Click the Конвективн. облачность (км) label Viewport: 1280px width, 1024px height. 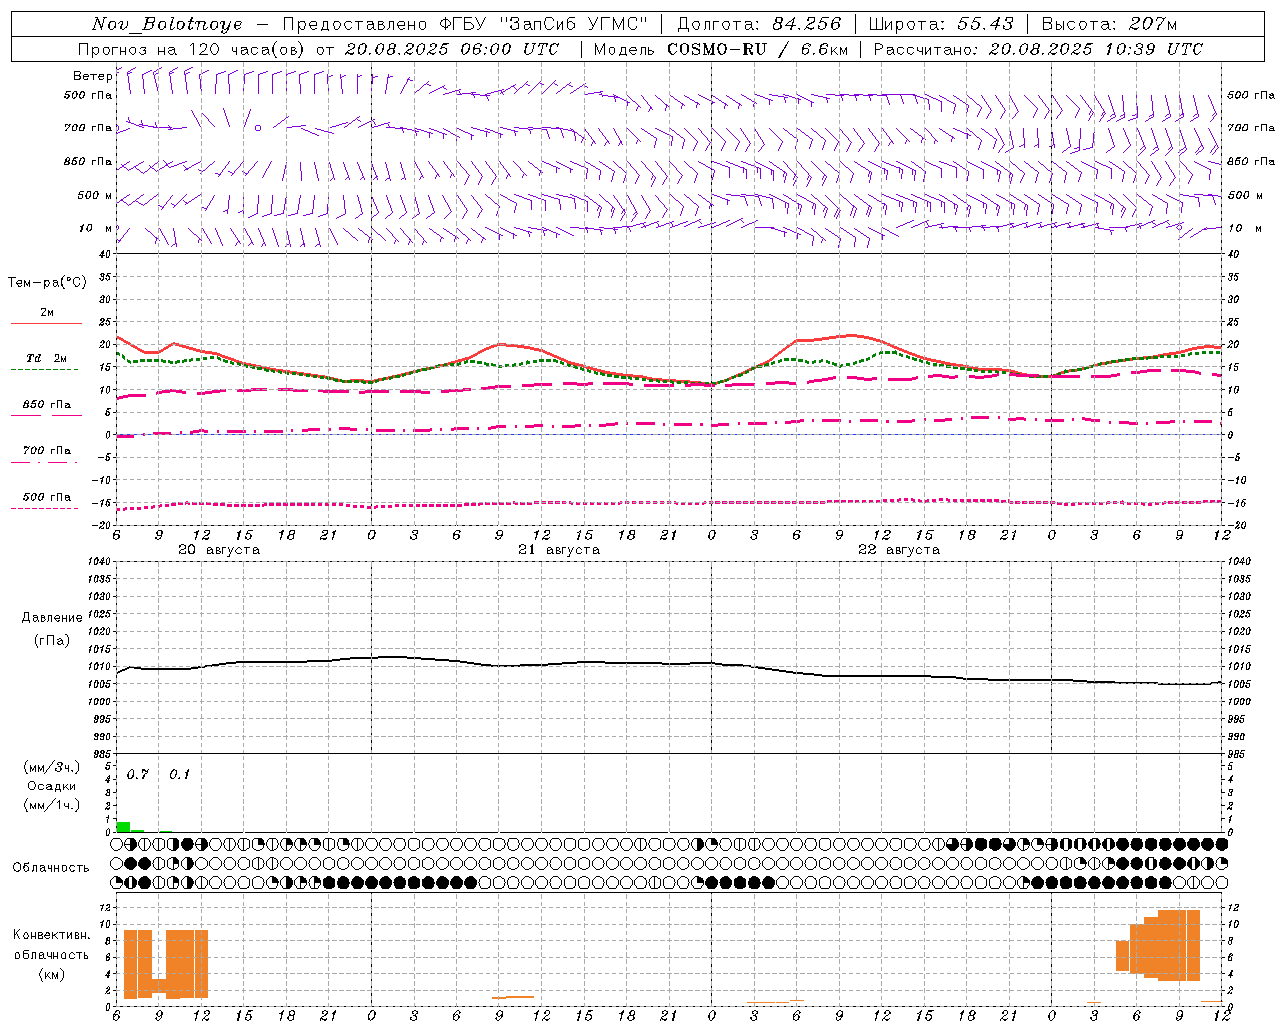coord(51,955)
